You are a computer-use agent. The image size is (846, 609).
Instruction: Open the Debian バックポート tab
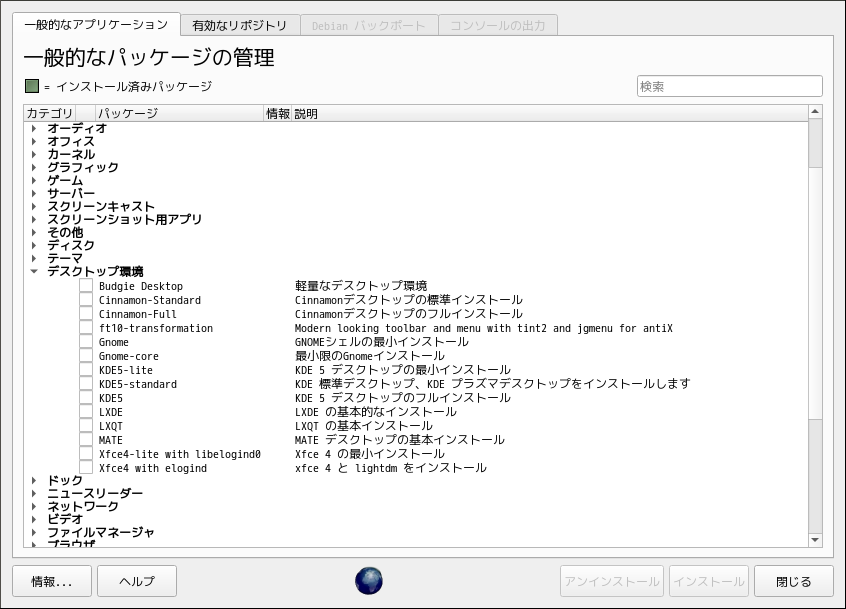pyautogui.click(x=369, y=25)
